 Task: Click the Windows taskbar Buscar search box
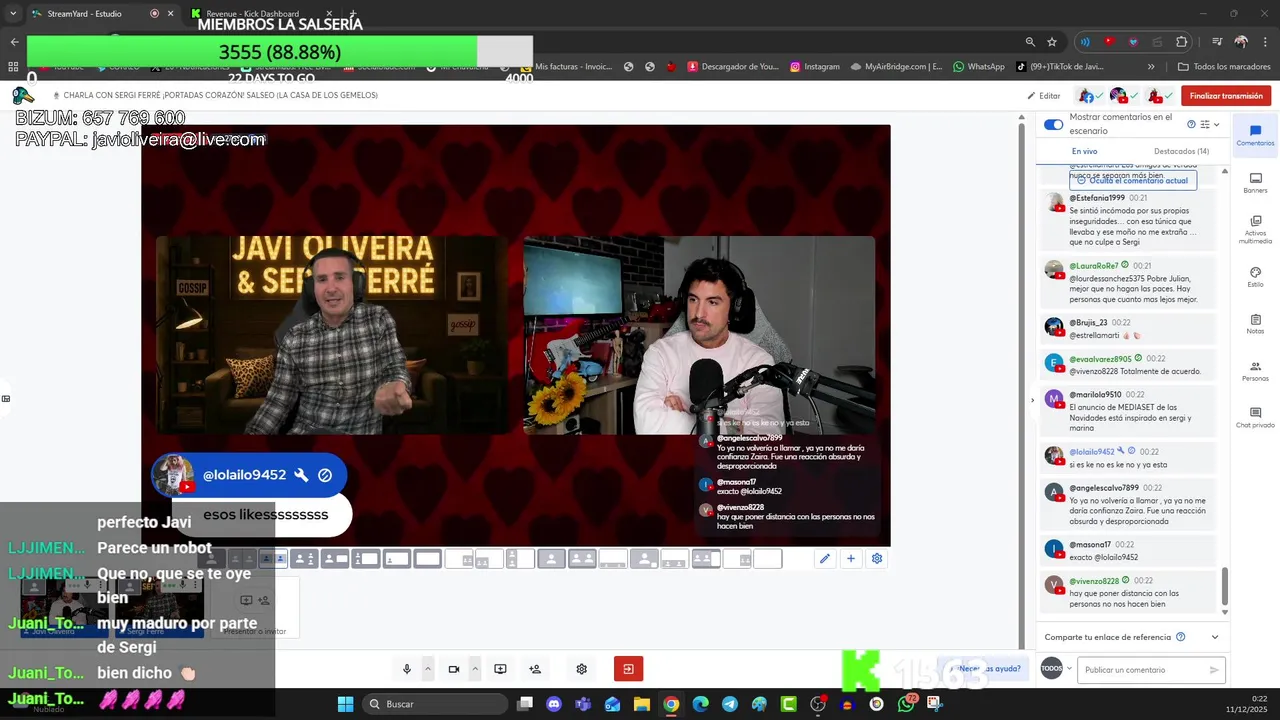[437, 704]
